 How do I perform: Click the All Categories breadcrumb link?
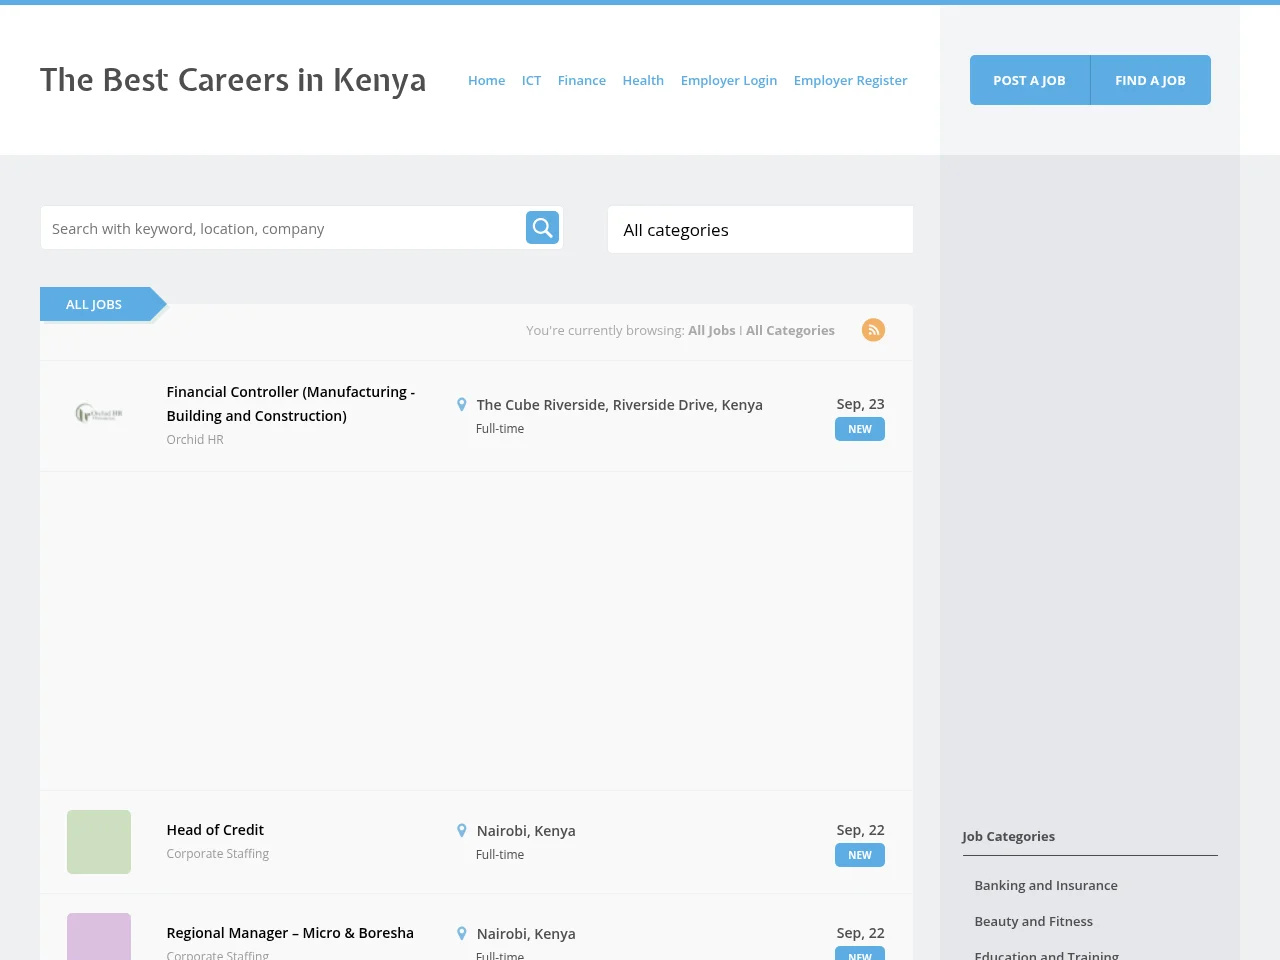[x=790, y=330]
